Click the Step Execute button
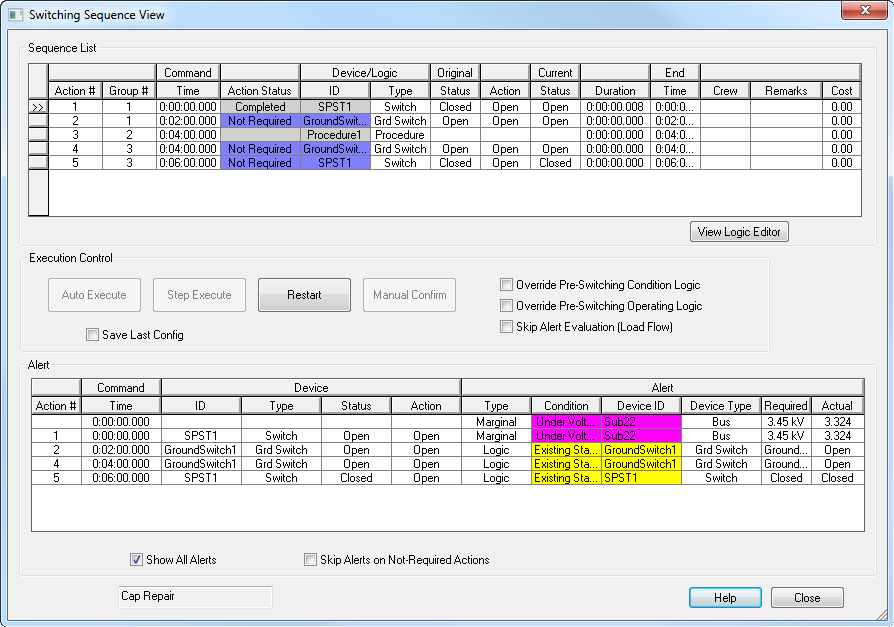Screen dimensions: 894x627 (x=199, y=295)
